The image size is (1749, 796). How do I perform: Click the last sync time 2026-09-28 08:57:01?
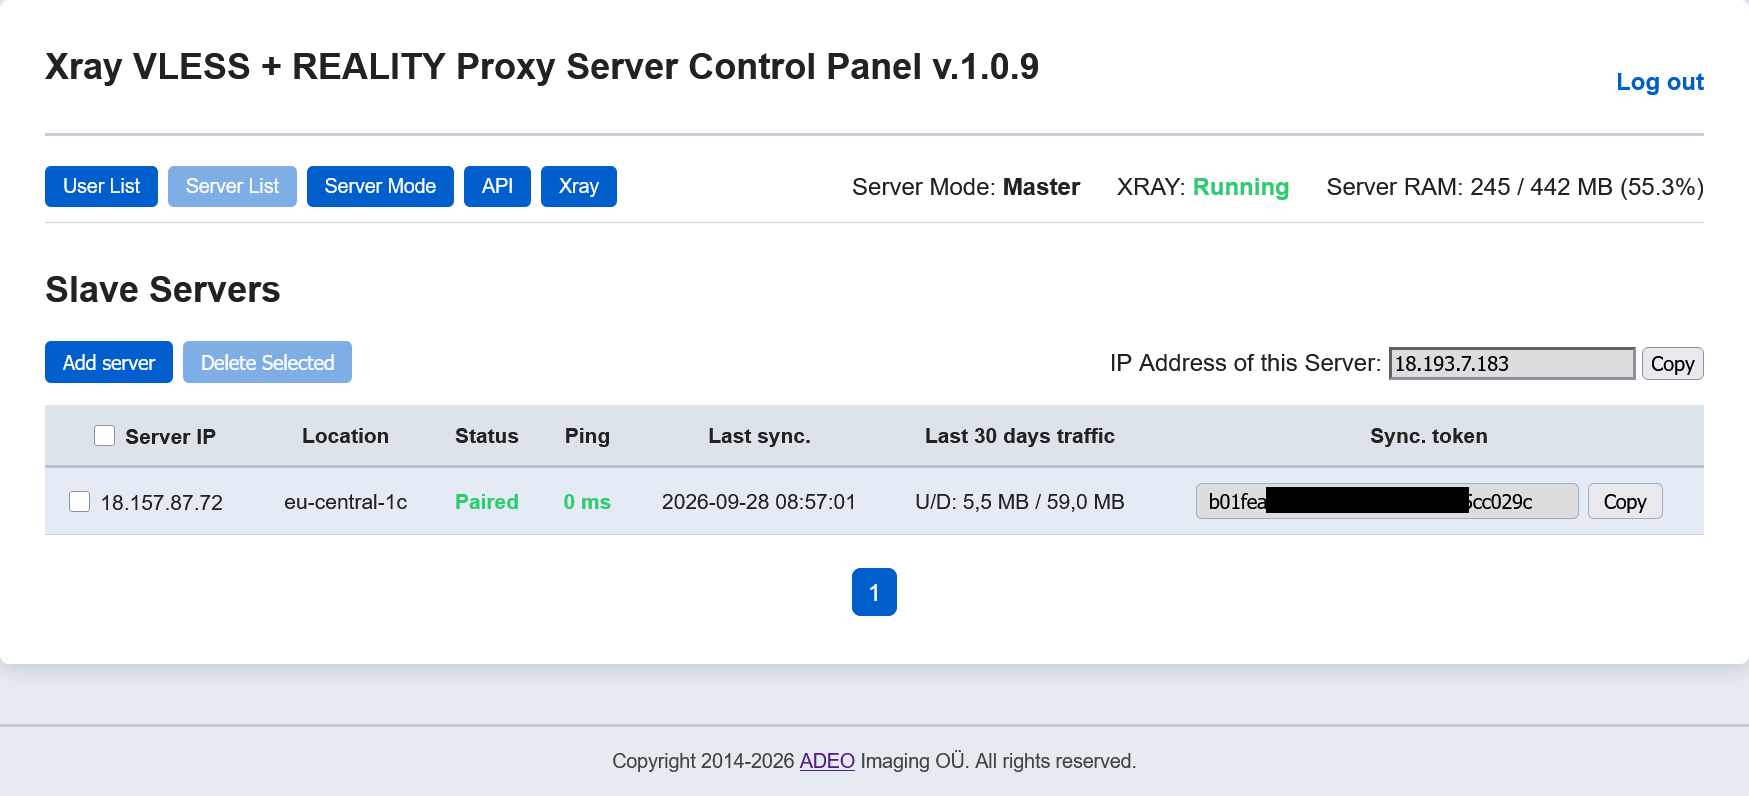[759, 502]
